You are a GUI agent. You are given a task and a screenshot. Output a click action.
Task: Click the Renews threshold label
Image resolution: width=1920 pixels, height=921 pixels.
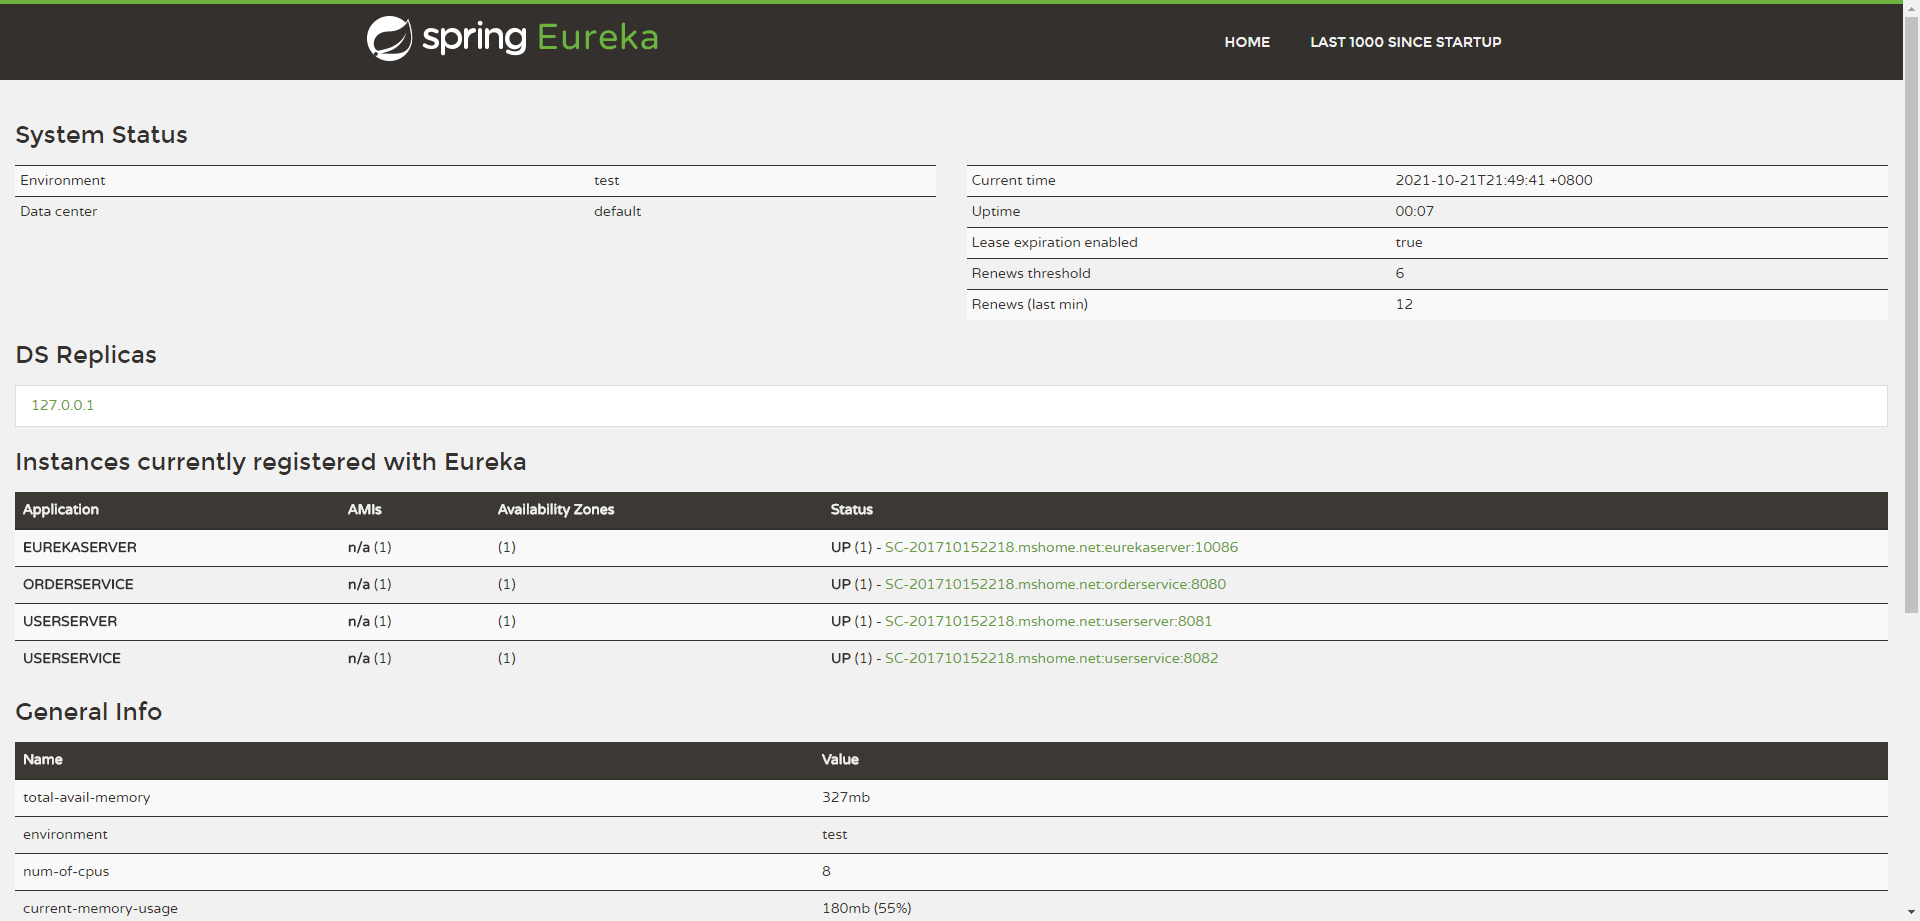coord(1031,273)
